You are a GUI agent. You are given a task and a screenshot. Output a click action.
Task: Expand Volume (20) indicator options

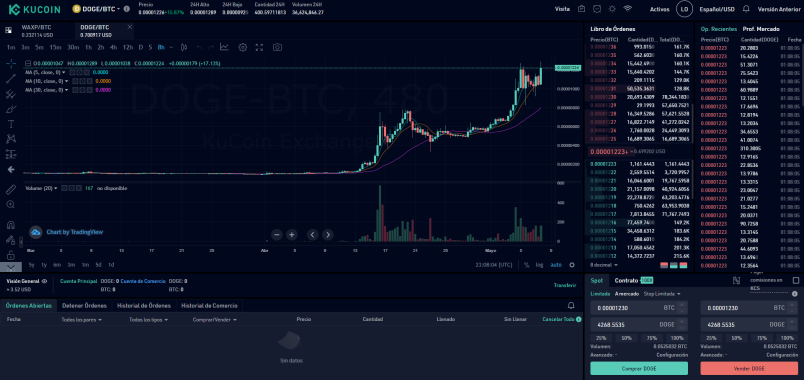(55, 188)
